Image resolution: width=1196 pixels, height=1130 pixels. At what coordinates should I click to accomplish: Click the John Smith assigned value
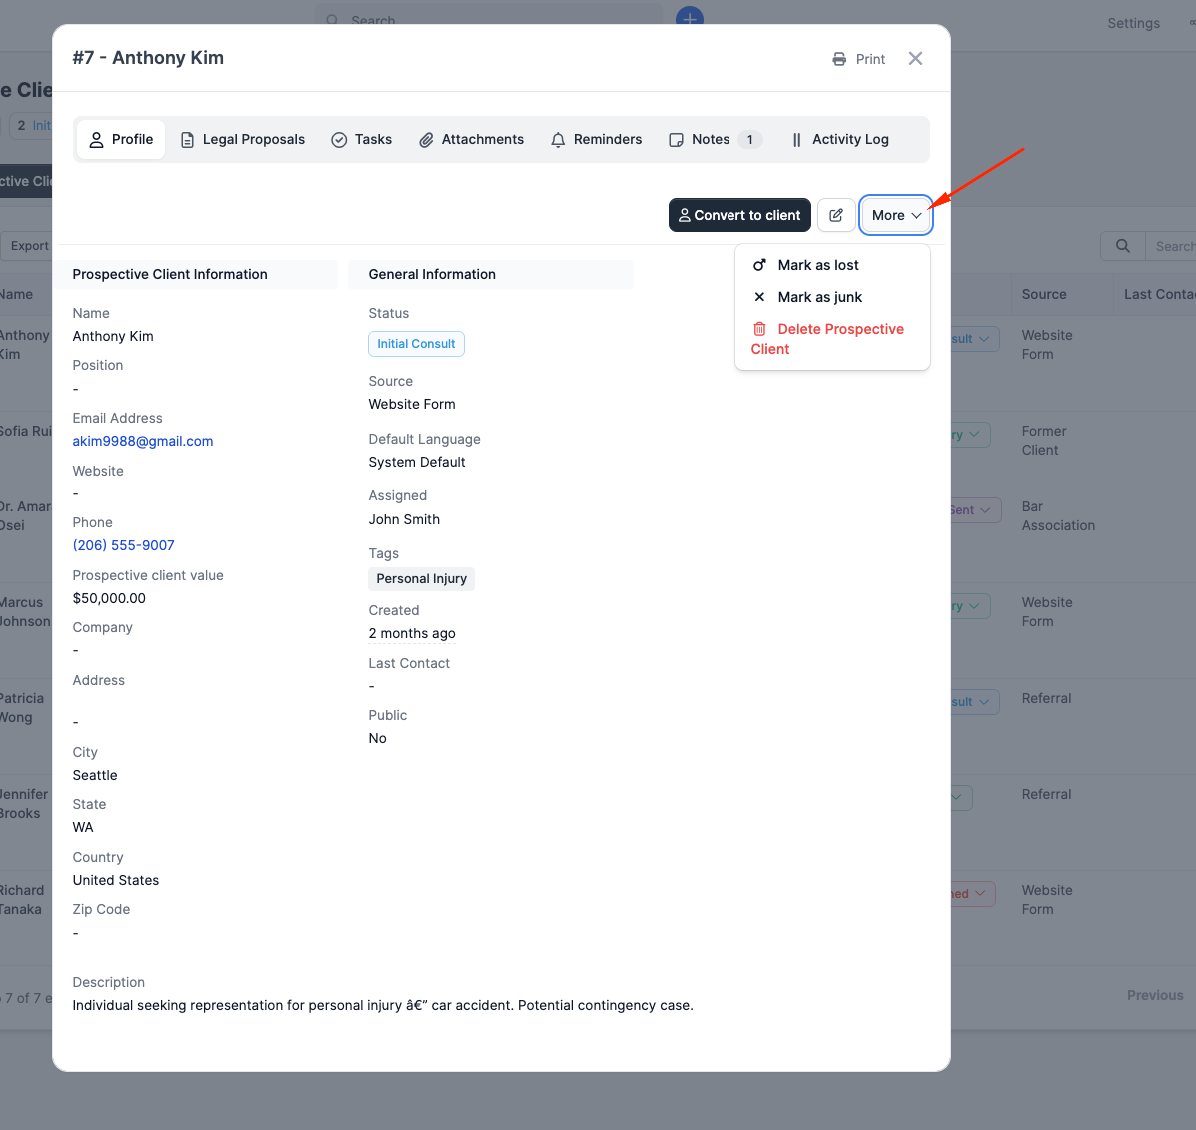coord(404,519)
